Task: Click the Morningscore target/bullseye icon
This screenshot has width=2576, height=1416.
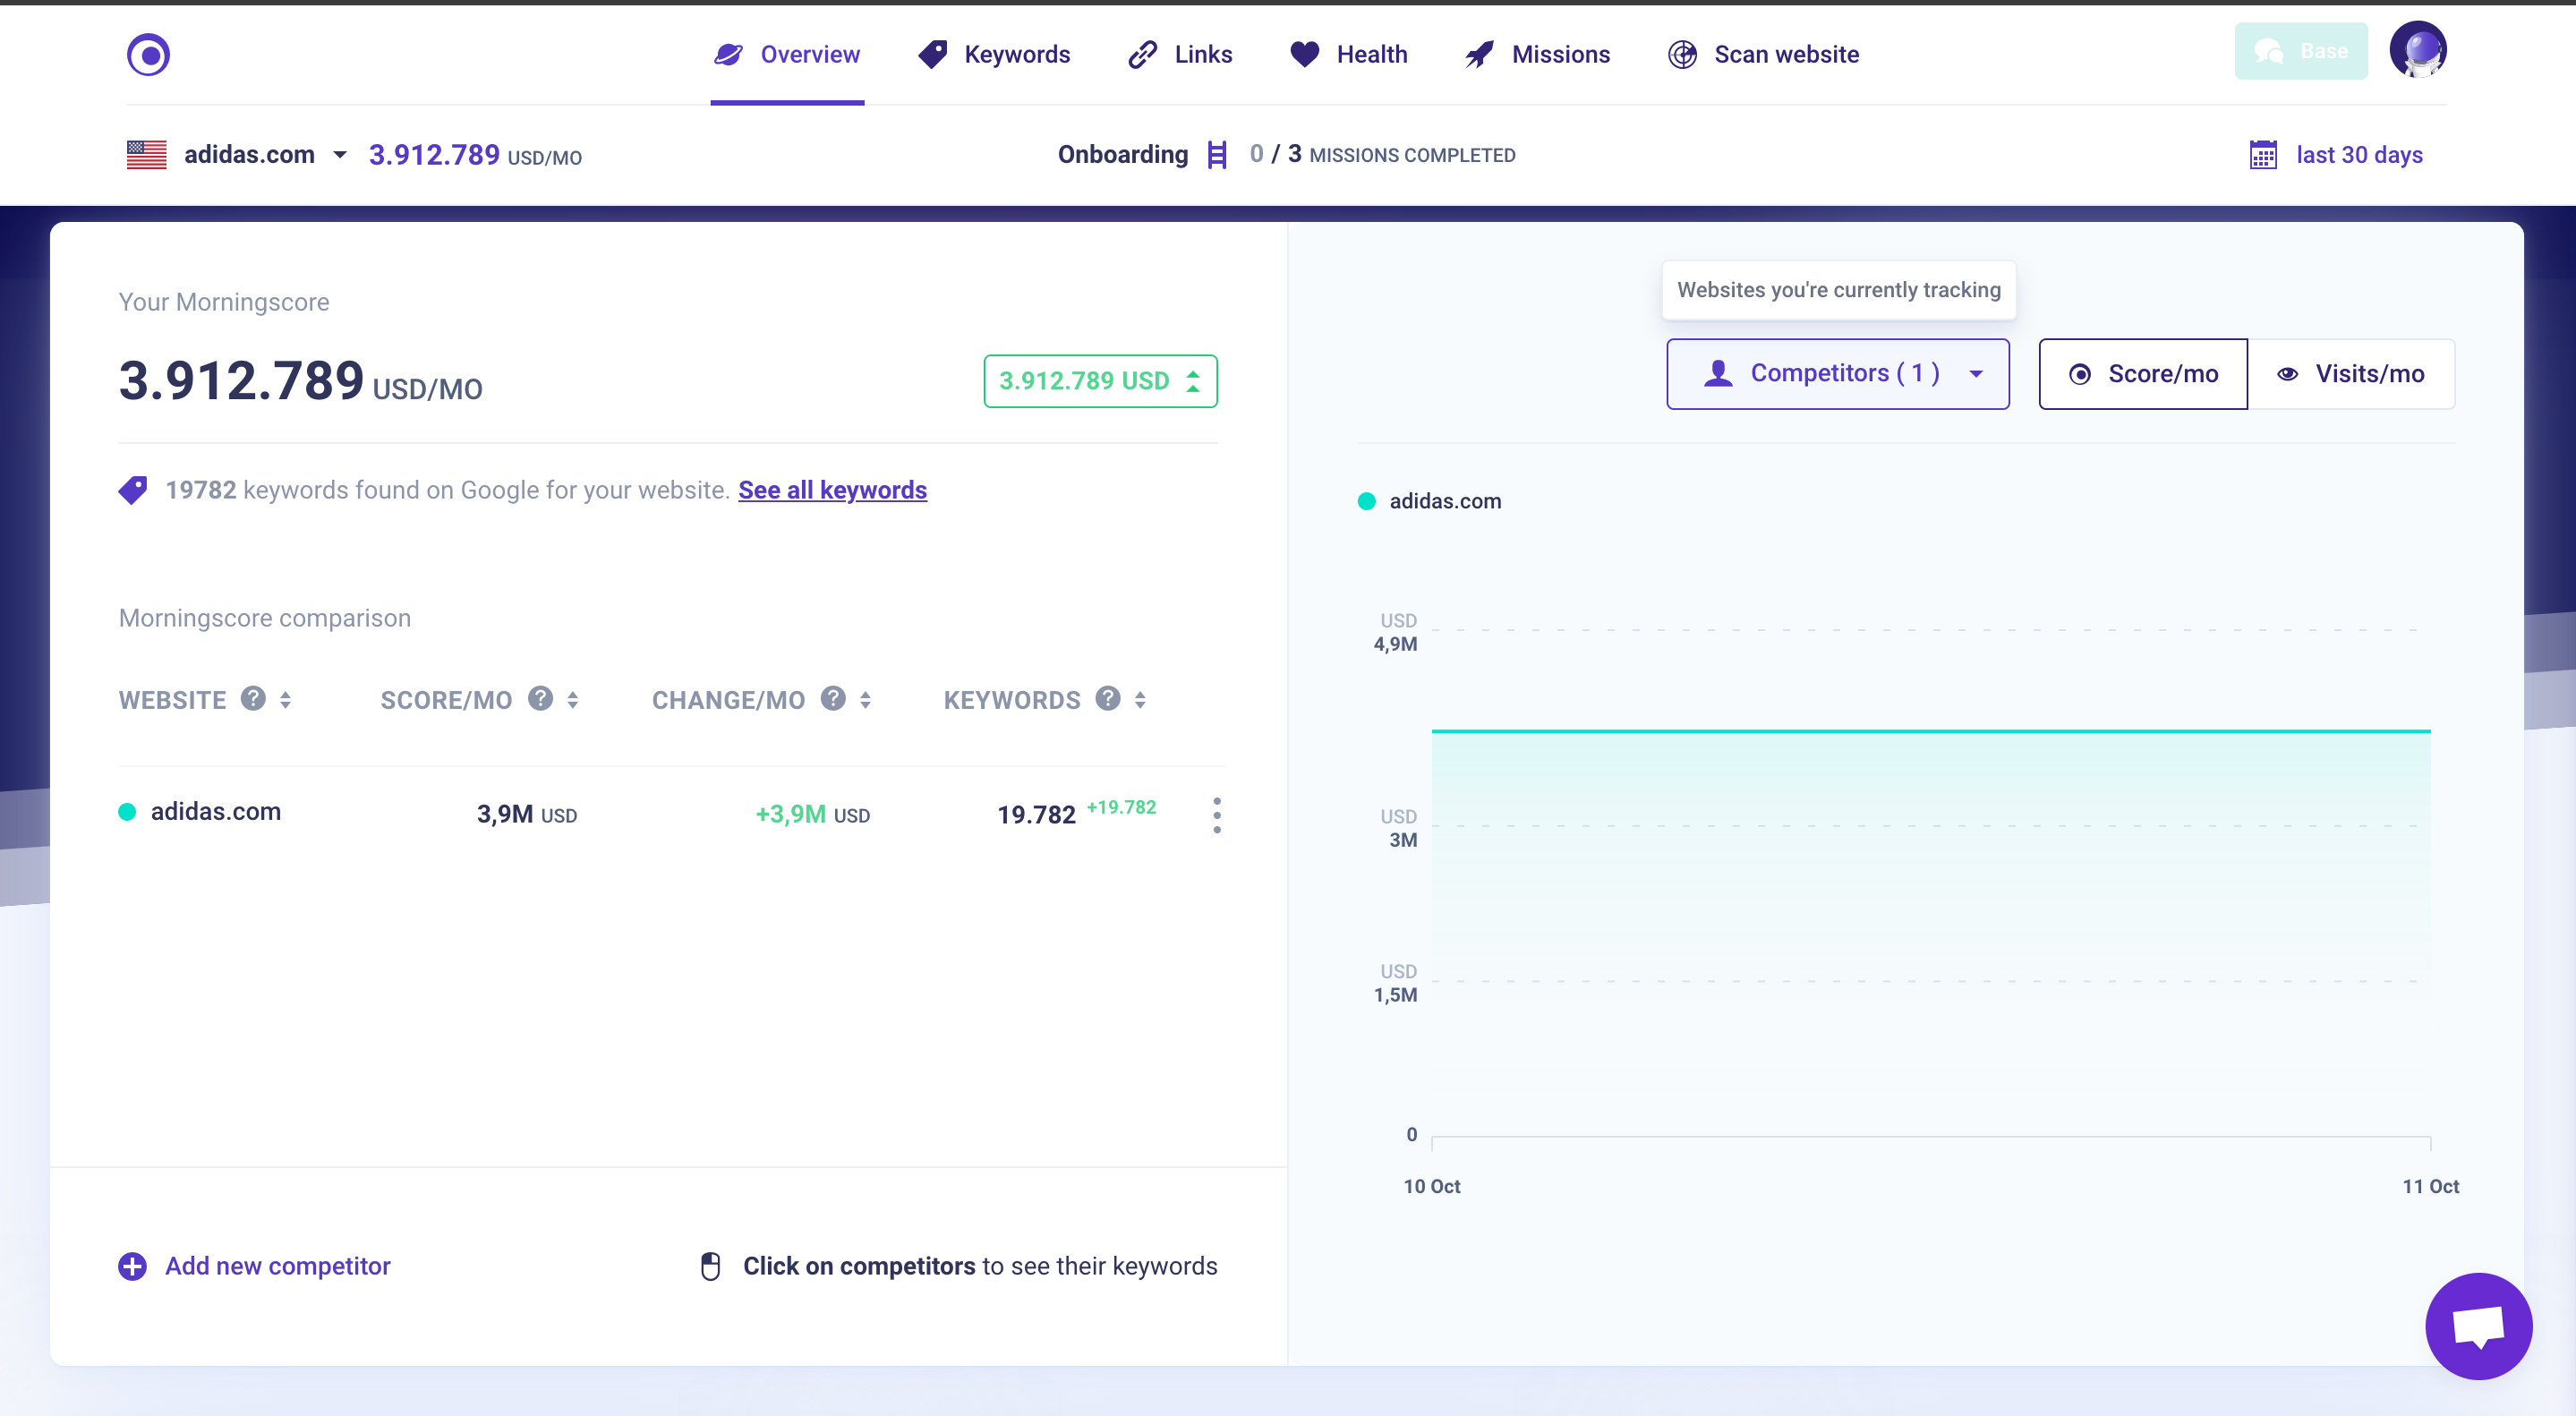Action: pos(149,54)
